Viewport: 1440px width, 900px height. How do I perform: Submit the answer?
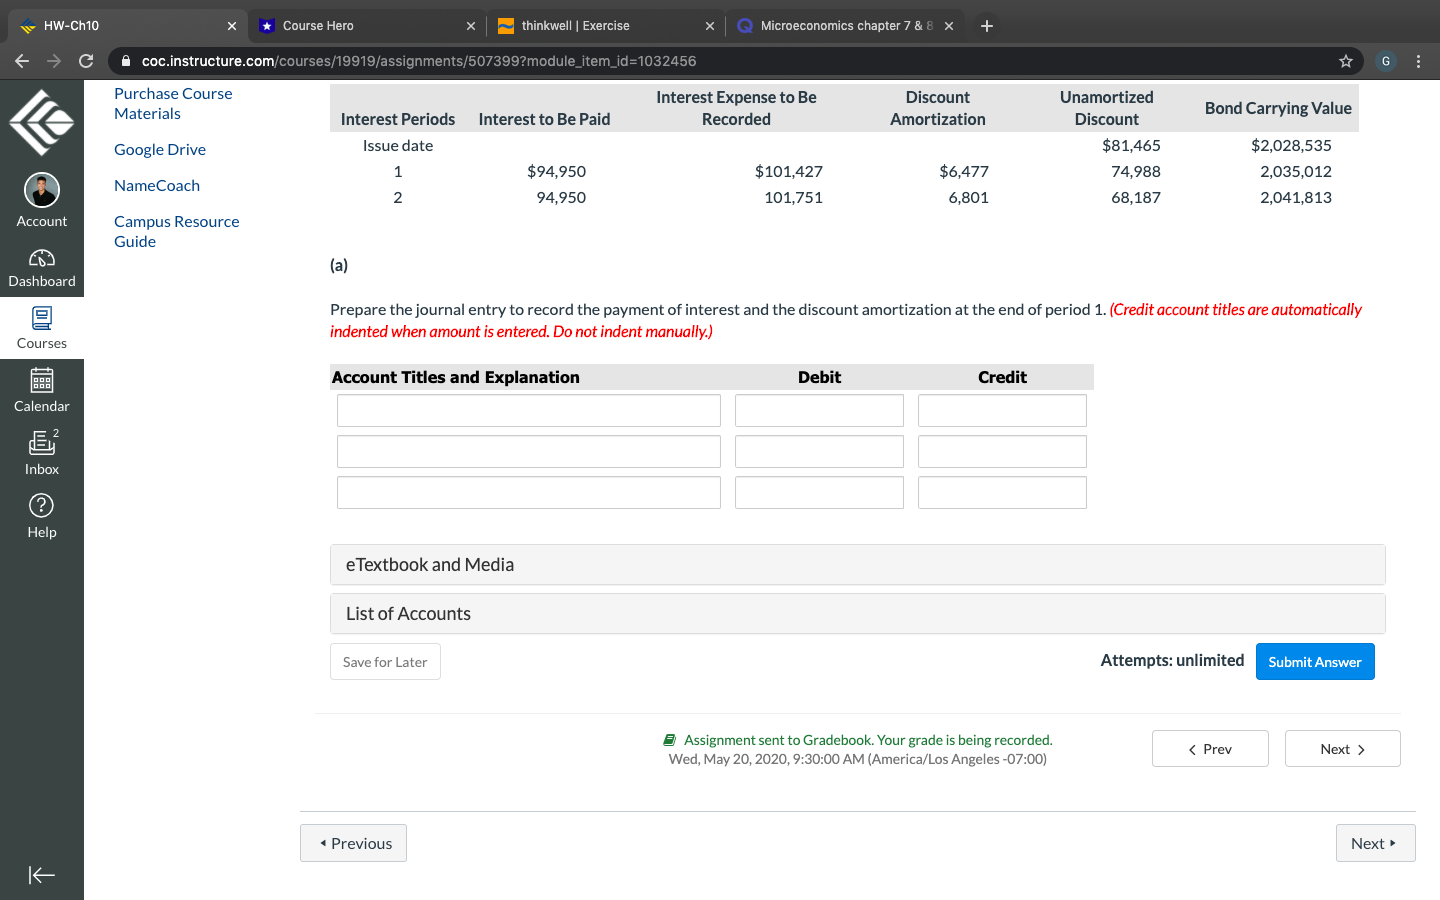point(1315,662)
